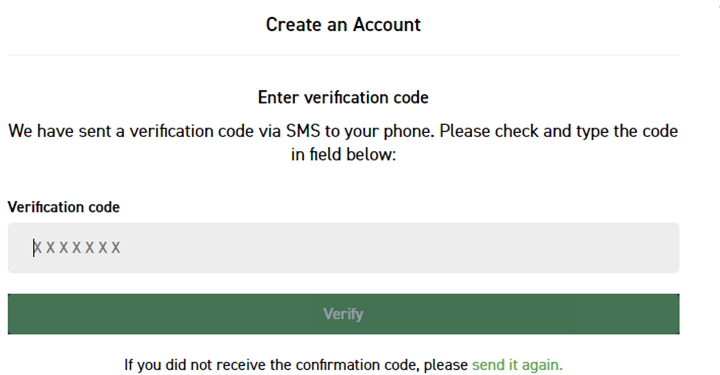The image size is (720, 375).
Task: Click the "Enter verification code" subheading
Action: pyautogui.click(x=343, y=97)
